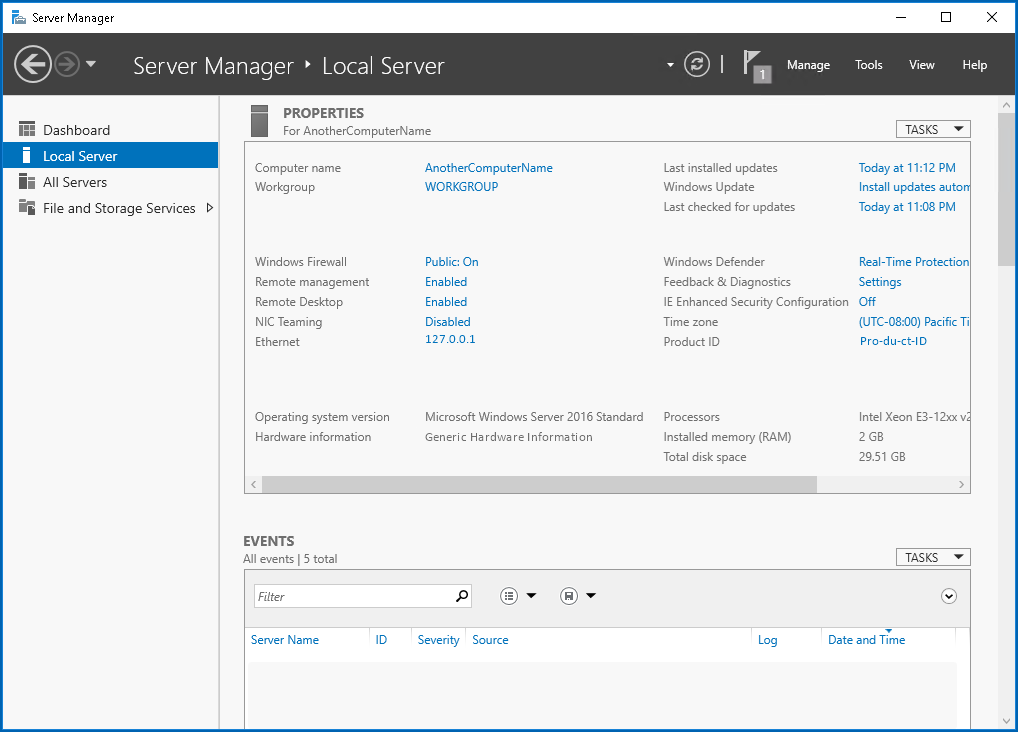Click the save query icon above Events list
Screen dimensions: 1018x732
coord(568,595)
